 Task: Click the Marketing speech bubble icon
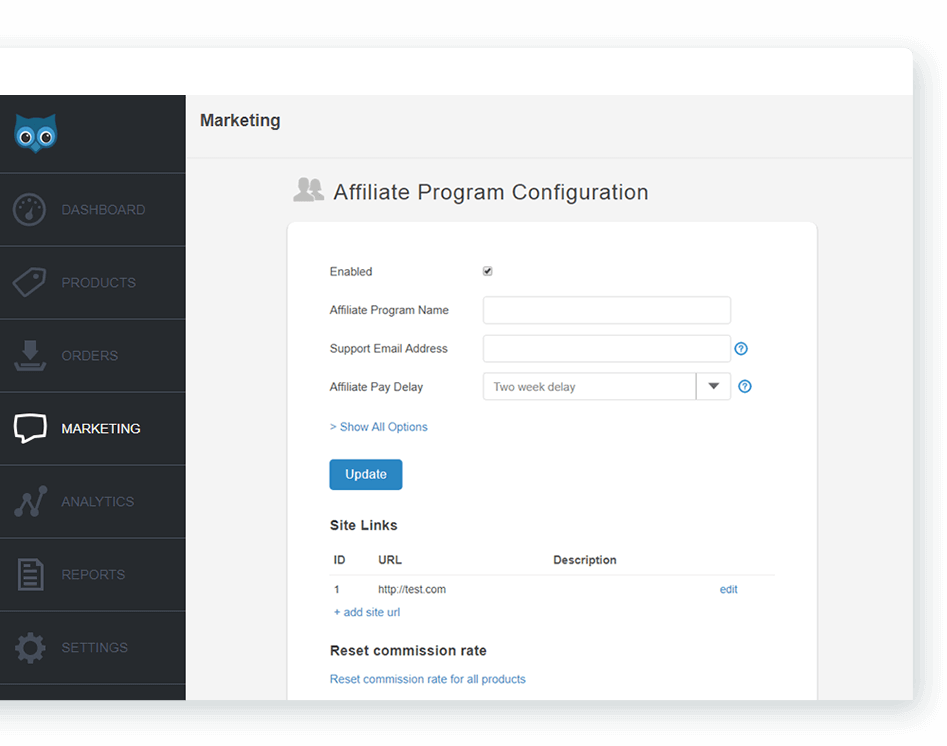click(x=30, y=428)
